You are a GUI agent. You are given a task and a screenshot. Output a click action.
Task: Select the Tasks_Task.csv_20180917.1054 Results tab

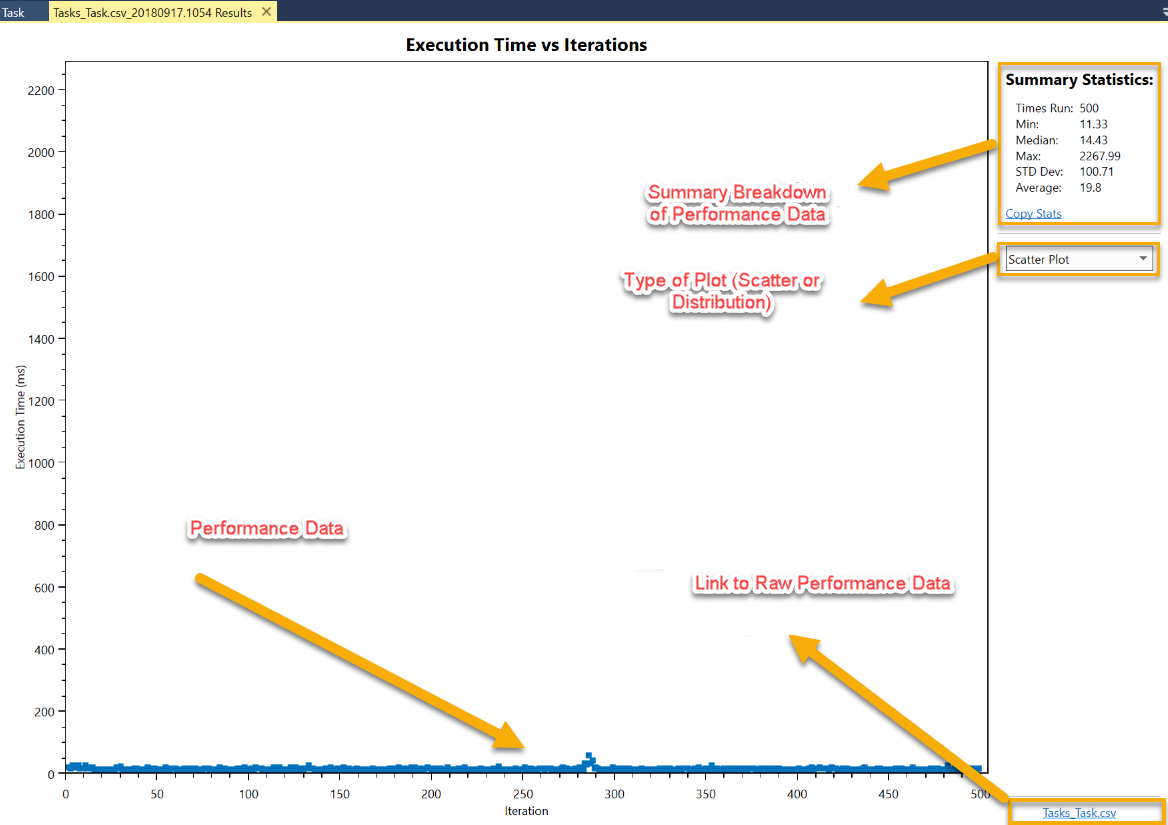[x=152, y=13]
